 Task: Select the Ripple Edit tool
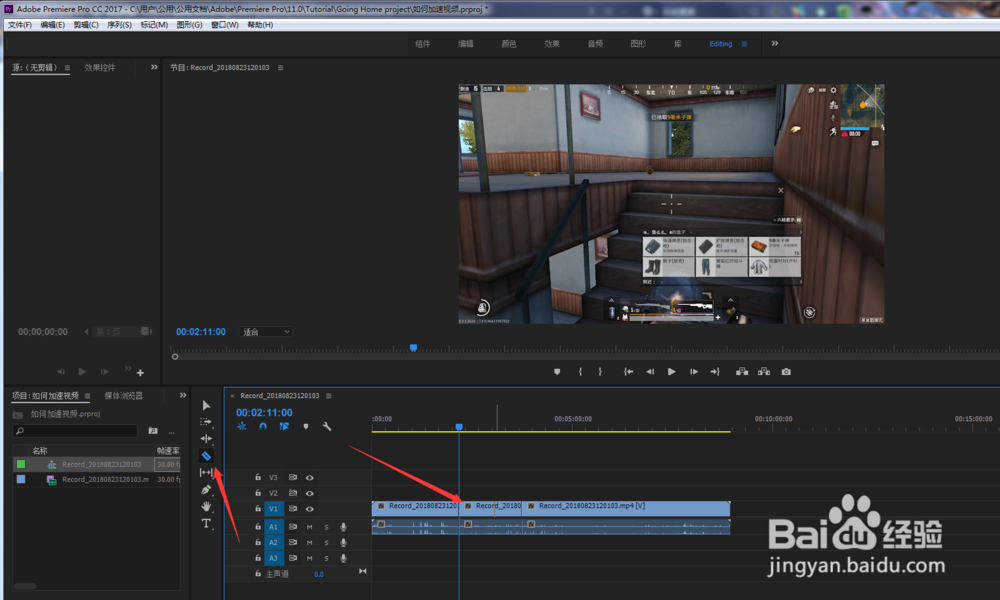click(206, 439)
